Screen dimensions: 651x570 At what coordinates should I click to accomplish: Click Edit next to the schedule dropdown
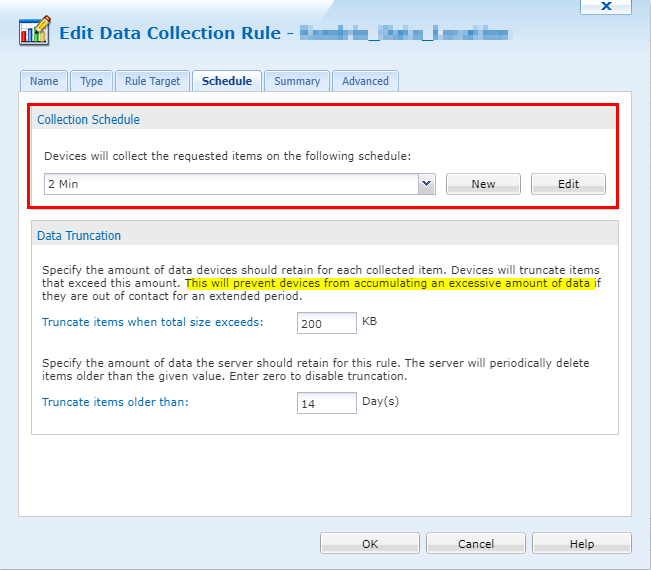click(568, 184)
